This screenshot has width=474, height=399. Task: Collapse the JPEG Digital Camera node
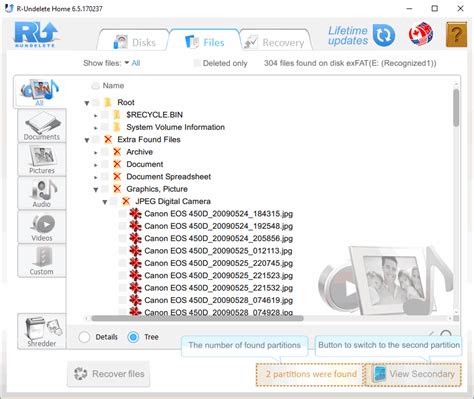pos(105,202)
